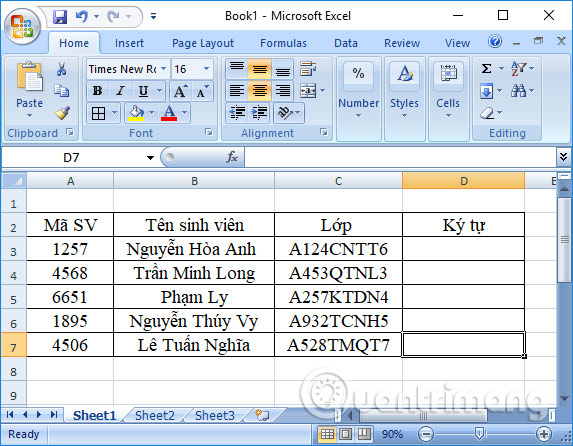Click the Office button logo
Viewport: 573px width, 446px height.
(x=22, y=26)
